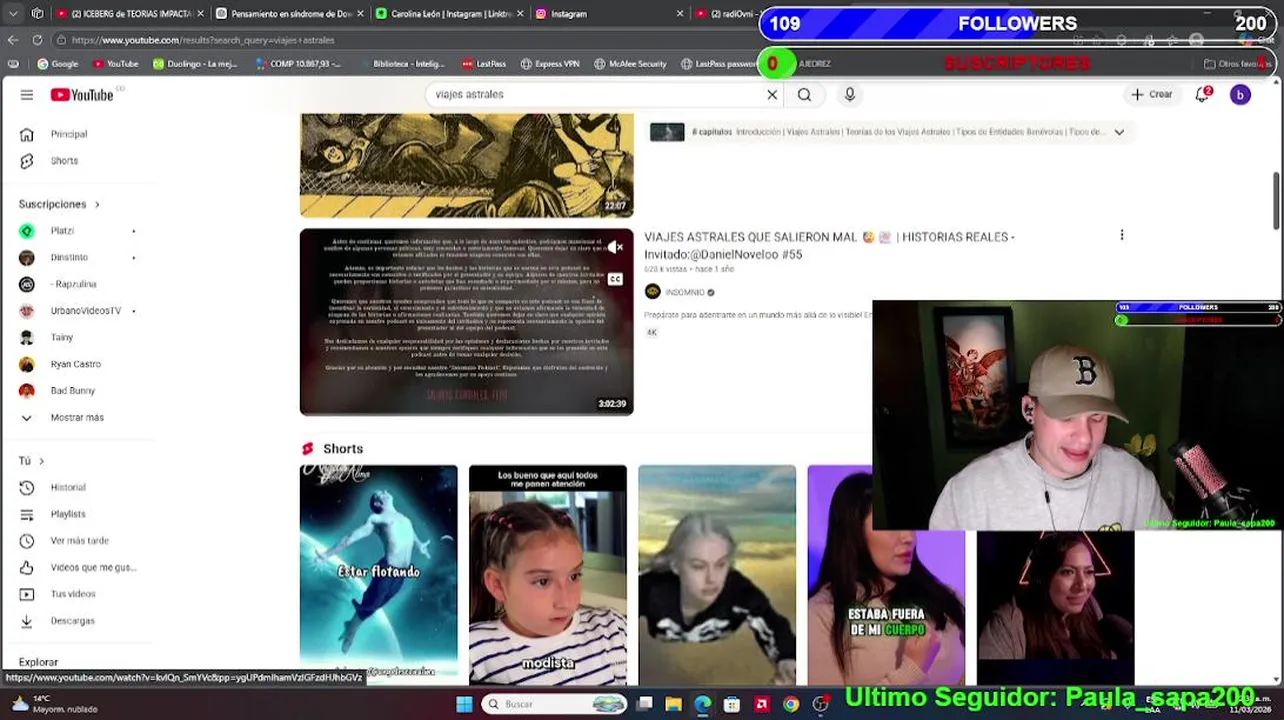
Task: Open Shorts in the sidebar
Action: [x=64, y=161]
